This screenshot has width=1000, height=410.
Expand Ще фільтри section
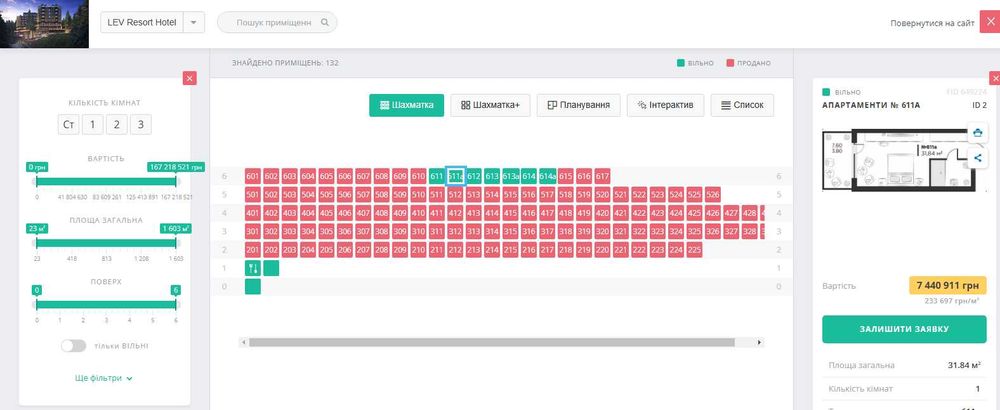click(103, 378)
